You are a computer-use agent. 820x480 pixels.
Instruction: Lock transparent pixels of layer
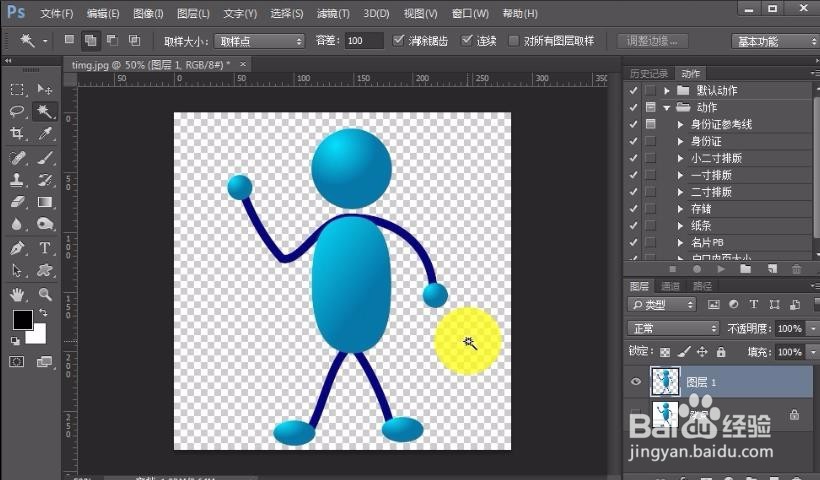pyautogui.click(x=665, y=352)
